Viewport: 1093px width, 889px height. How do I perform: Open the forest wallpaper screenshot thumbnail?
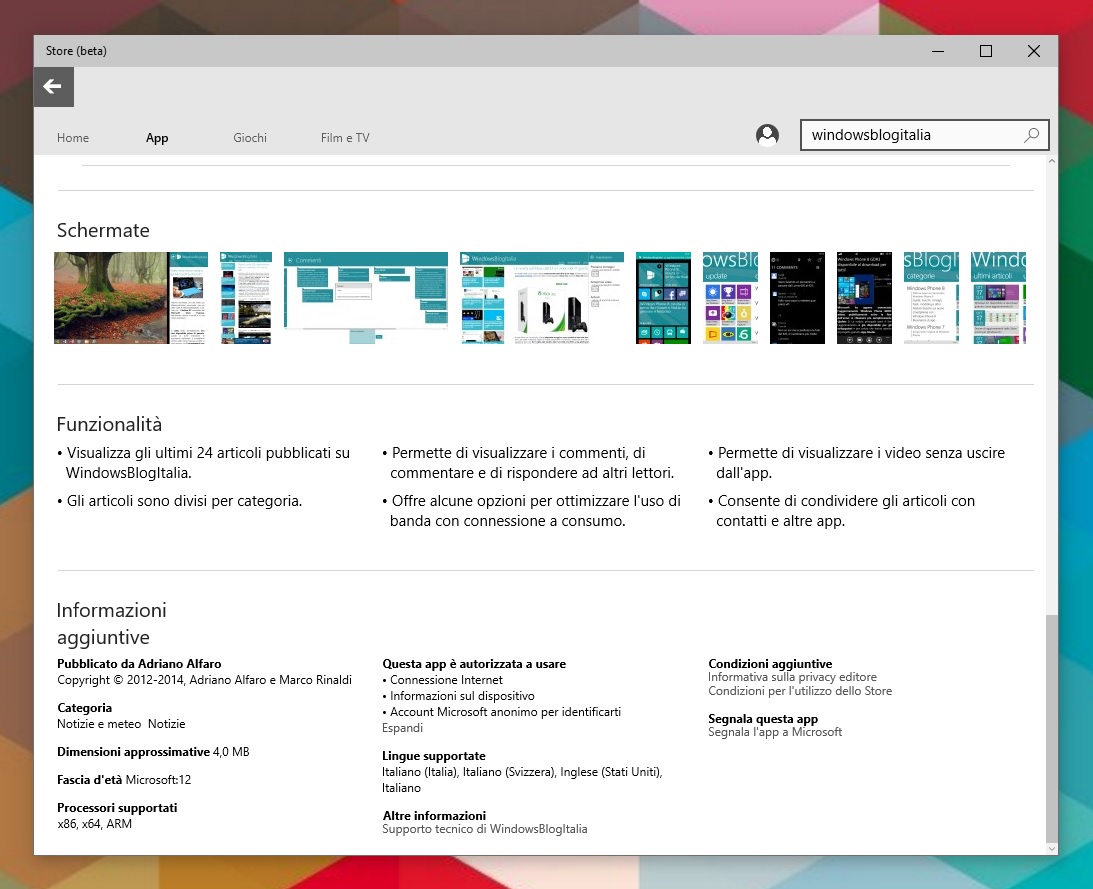(131, 298)
